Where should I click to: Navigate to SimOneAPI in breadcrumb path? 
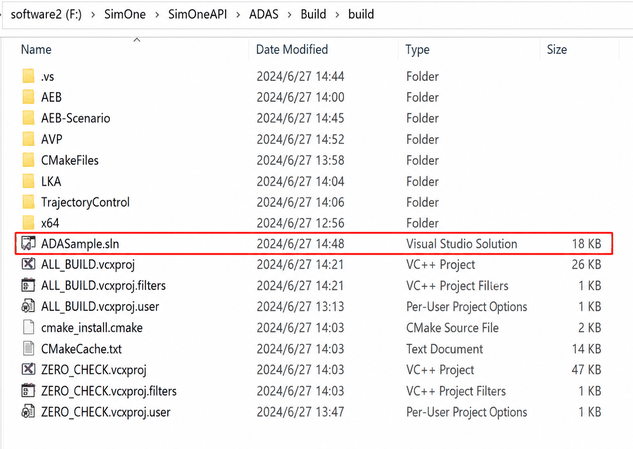[197, 15]
